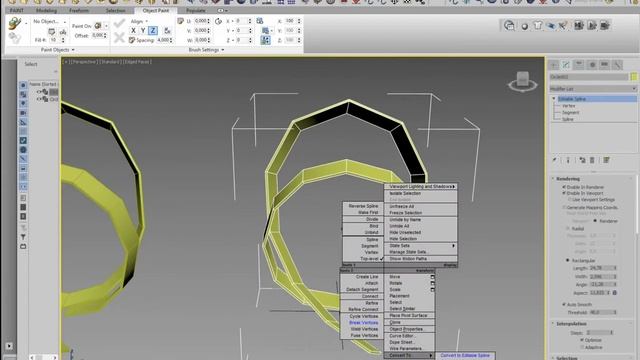Switch to the Modeling ribbon tab
The width and height of the screenshot is (640, 360).
tap(46, 10)
